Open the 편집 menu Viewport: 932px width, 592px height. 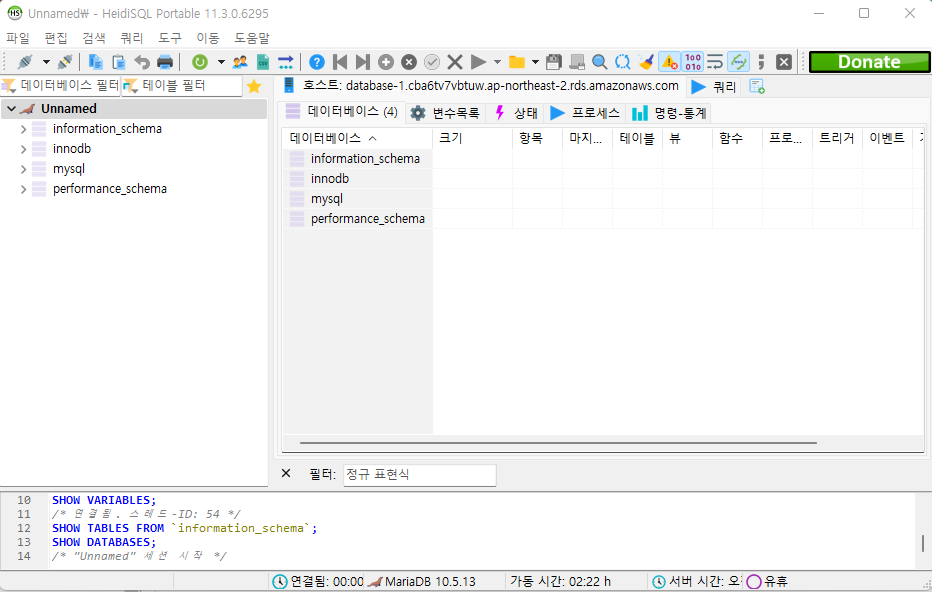point(56,38)
